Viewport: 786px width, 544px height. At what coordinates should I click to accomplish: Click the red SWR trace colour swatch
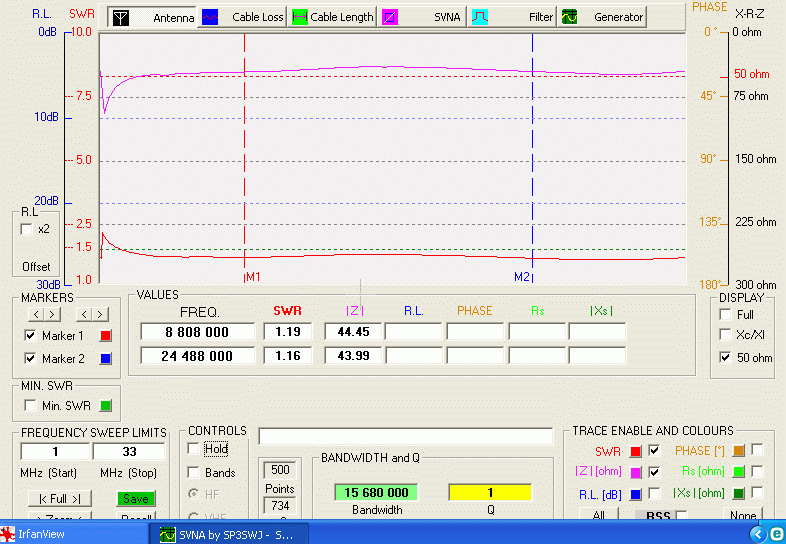(635, 451)
